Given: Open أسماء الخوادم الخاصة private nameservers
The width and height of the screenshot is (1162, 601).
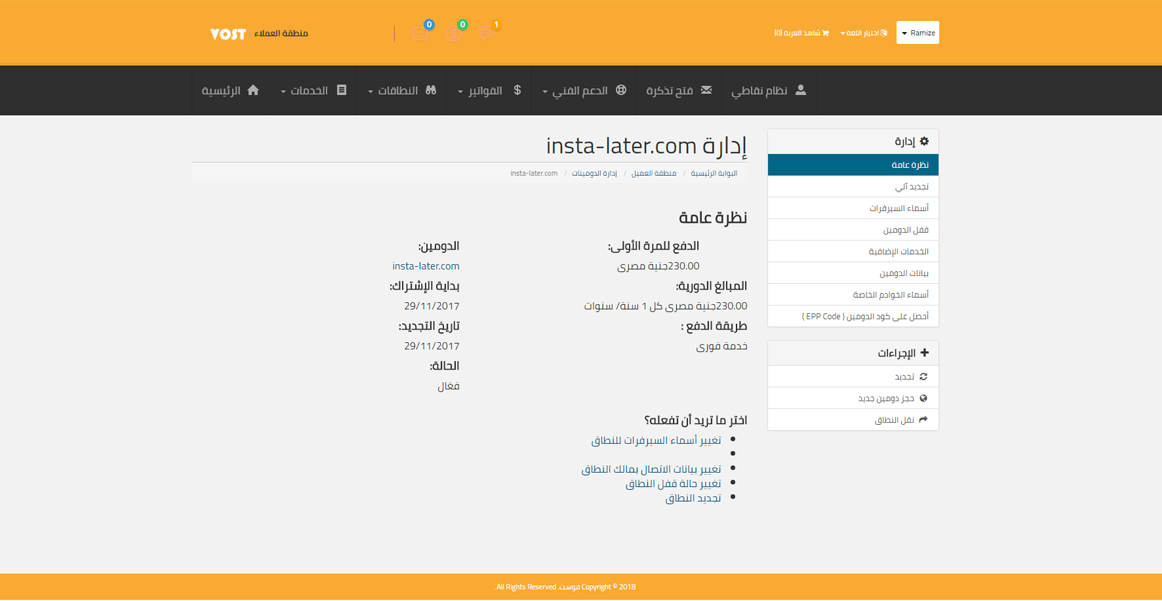Looking at the screenshot, I should (x=853, y=294).
